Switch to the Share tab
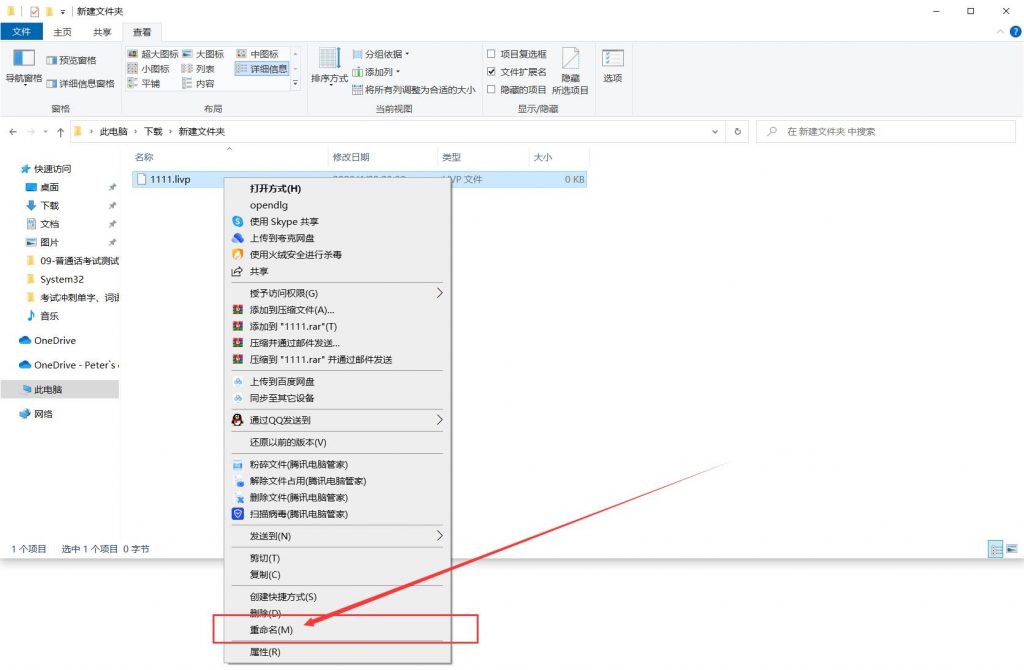 102,32
